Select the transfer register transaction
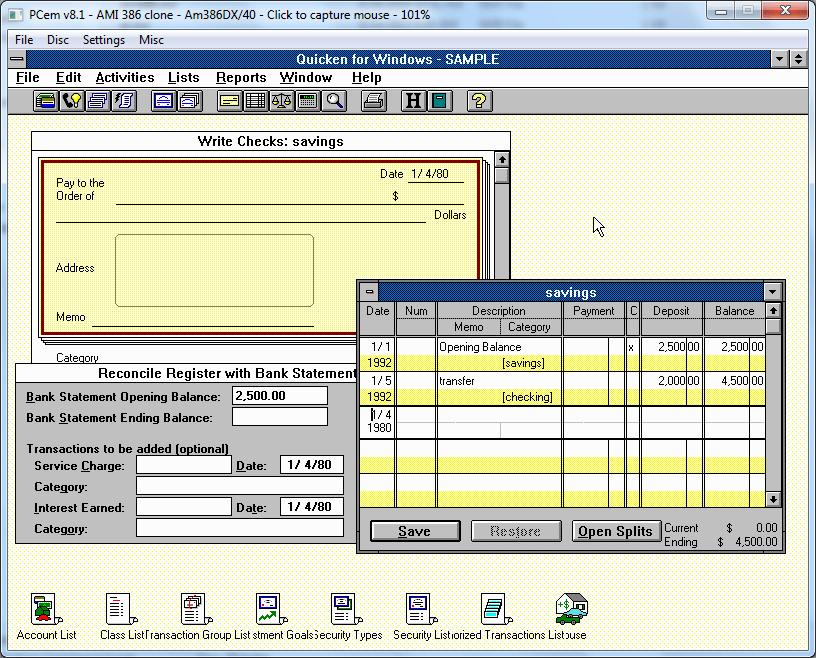This screenshot has width=816, height=658. [x=562, y=388]
